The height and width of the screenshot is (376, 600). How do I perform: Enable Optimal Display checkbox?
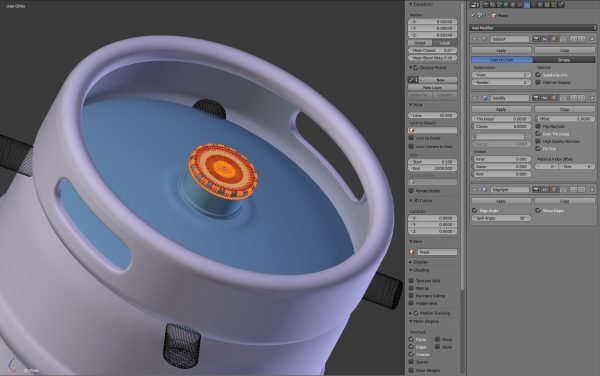pyautogui.click(x=538, y=82)
